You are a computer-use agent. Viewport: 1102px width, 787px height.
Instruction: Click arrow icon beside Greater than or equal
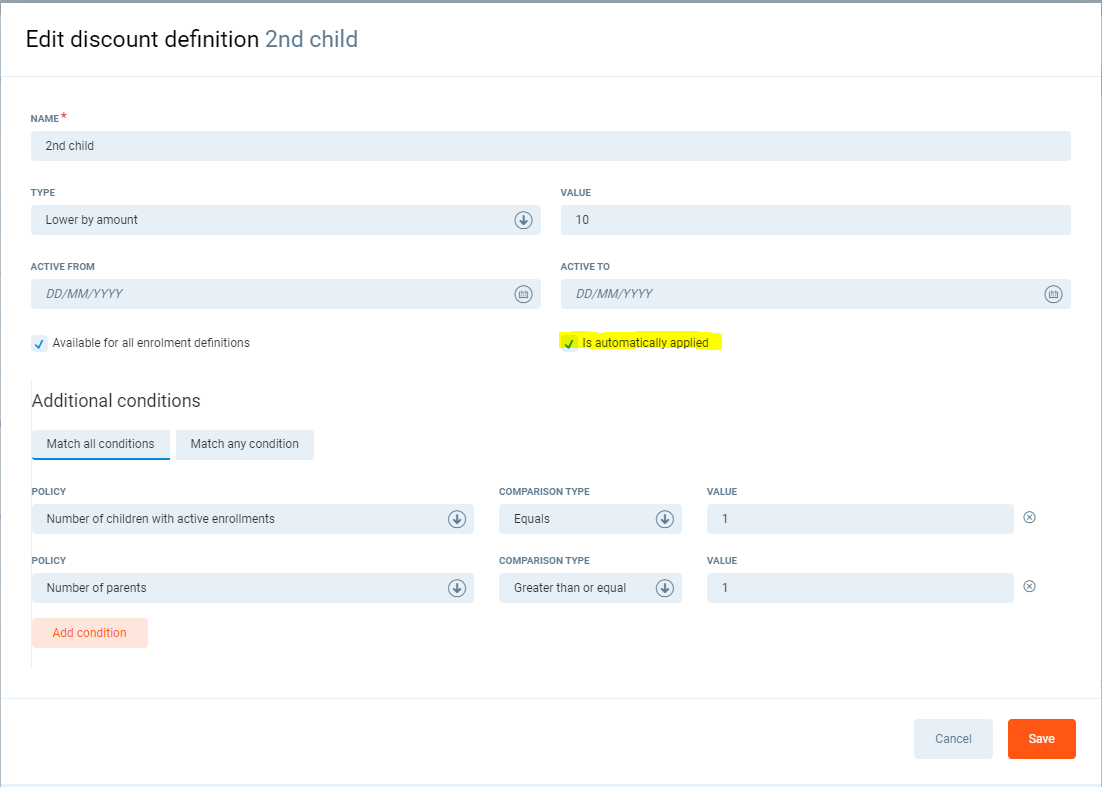(x=664, y=588)
